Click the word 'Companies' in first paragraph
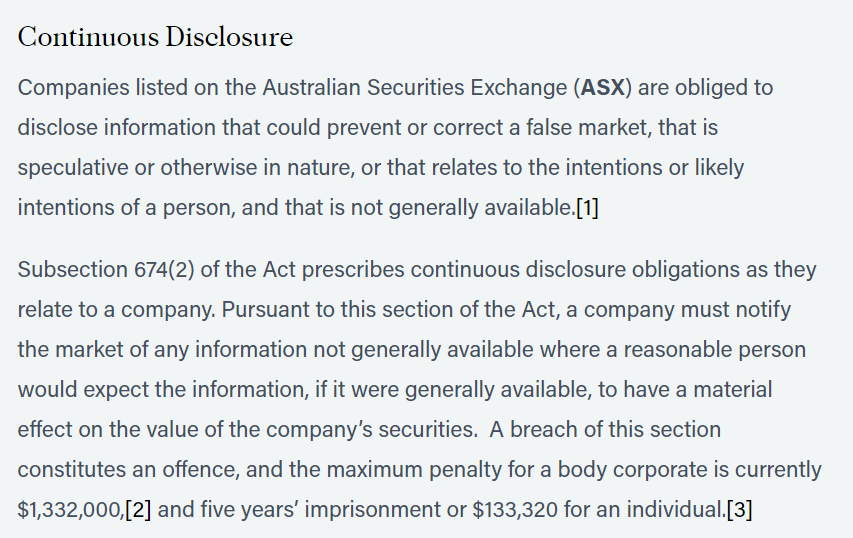 (x=73, y=88)
